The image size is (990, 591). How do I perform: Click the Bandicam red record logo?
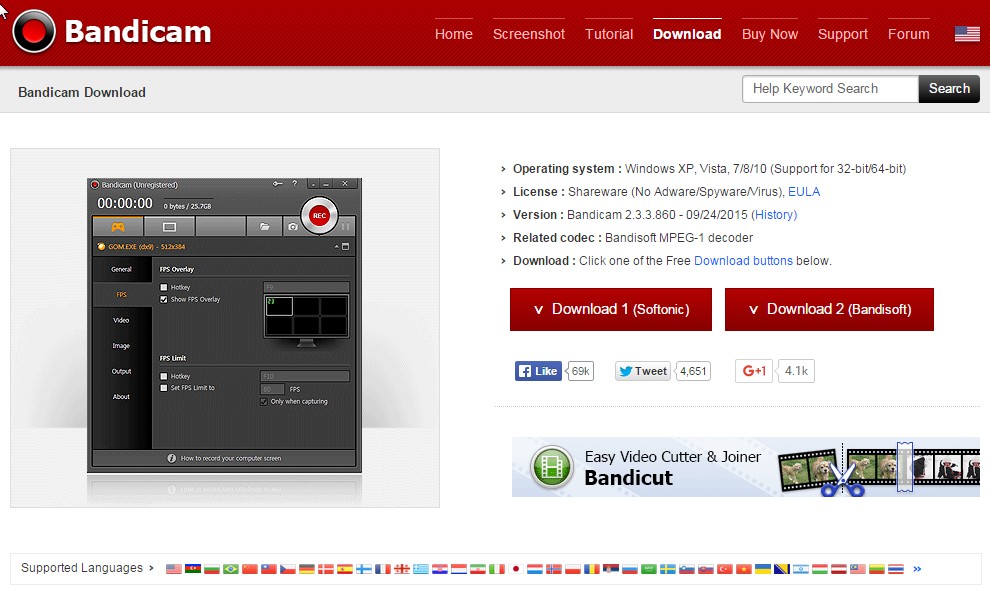pos(34,32)
